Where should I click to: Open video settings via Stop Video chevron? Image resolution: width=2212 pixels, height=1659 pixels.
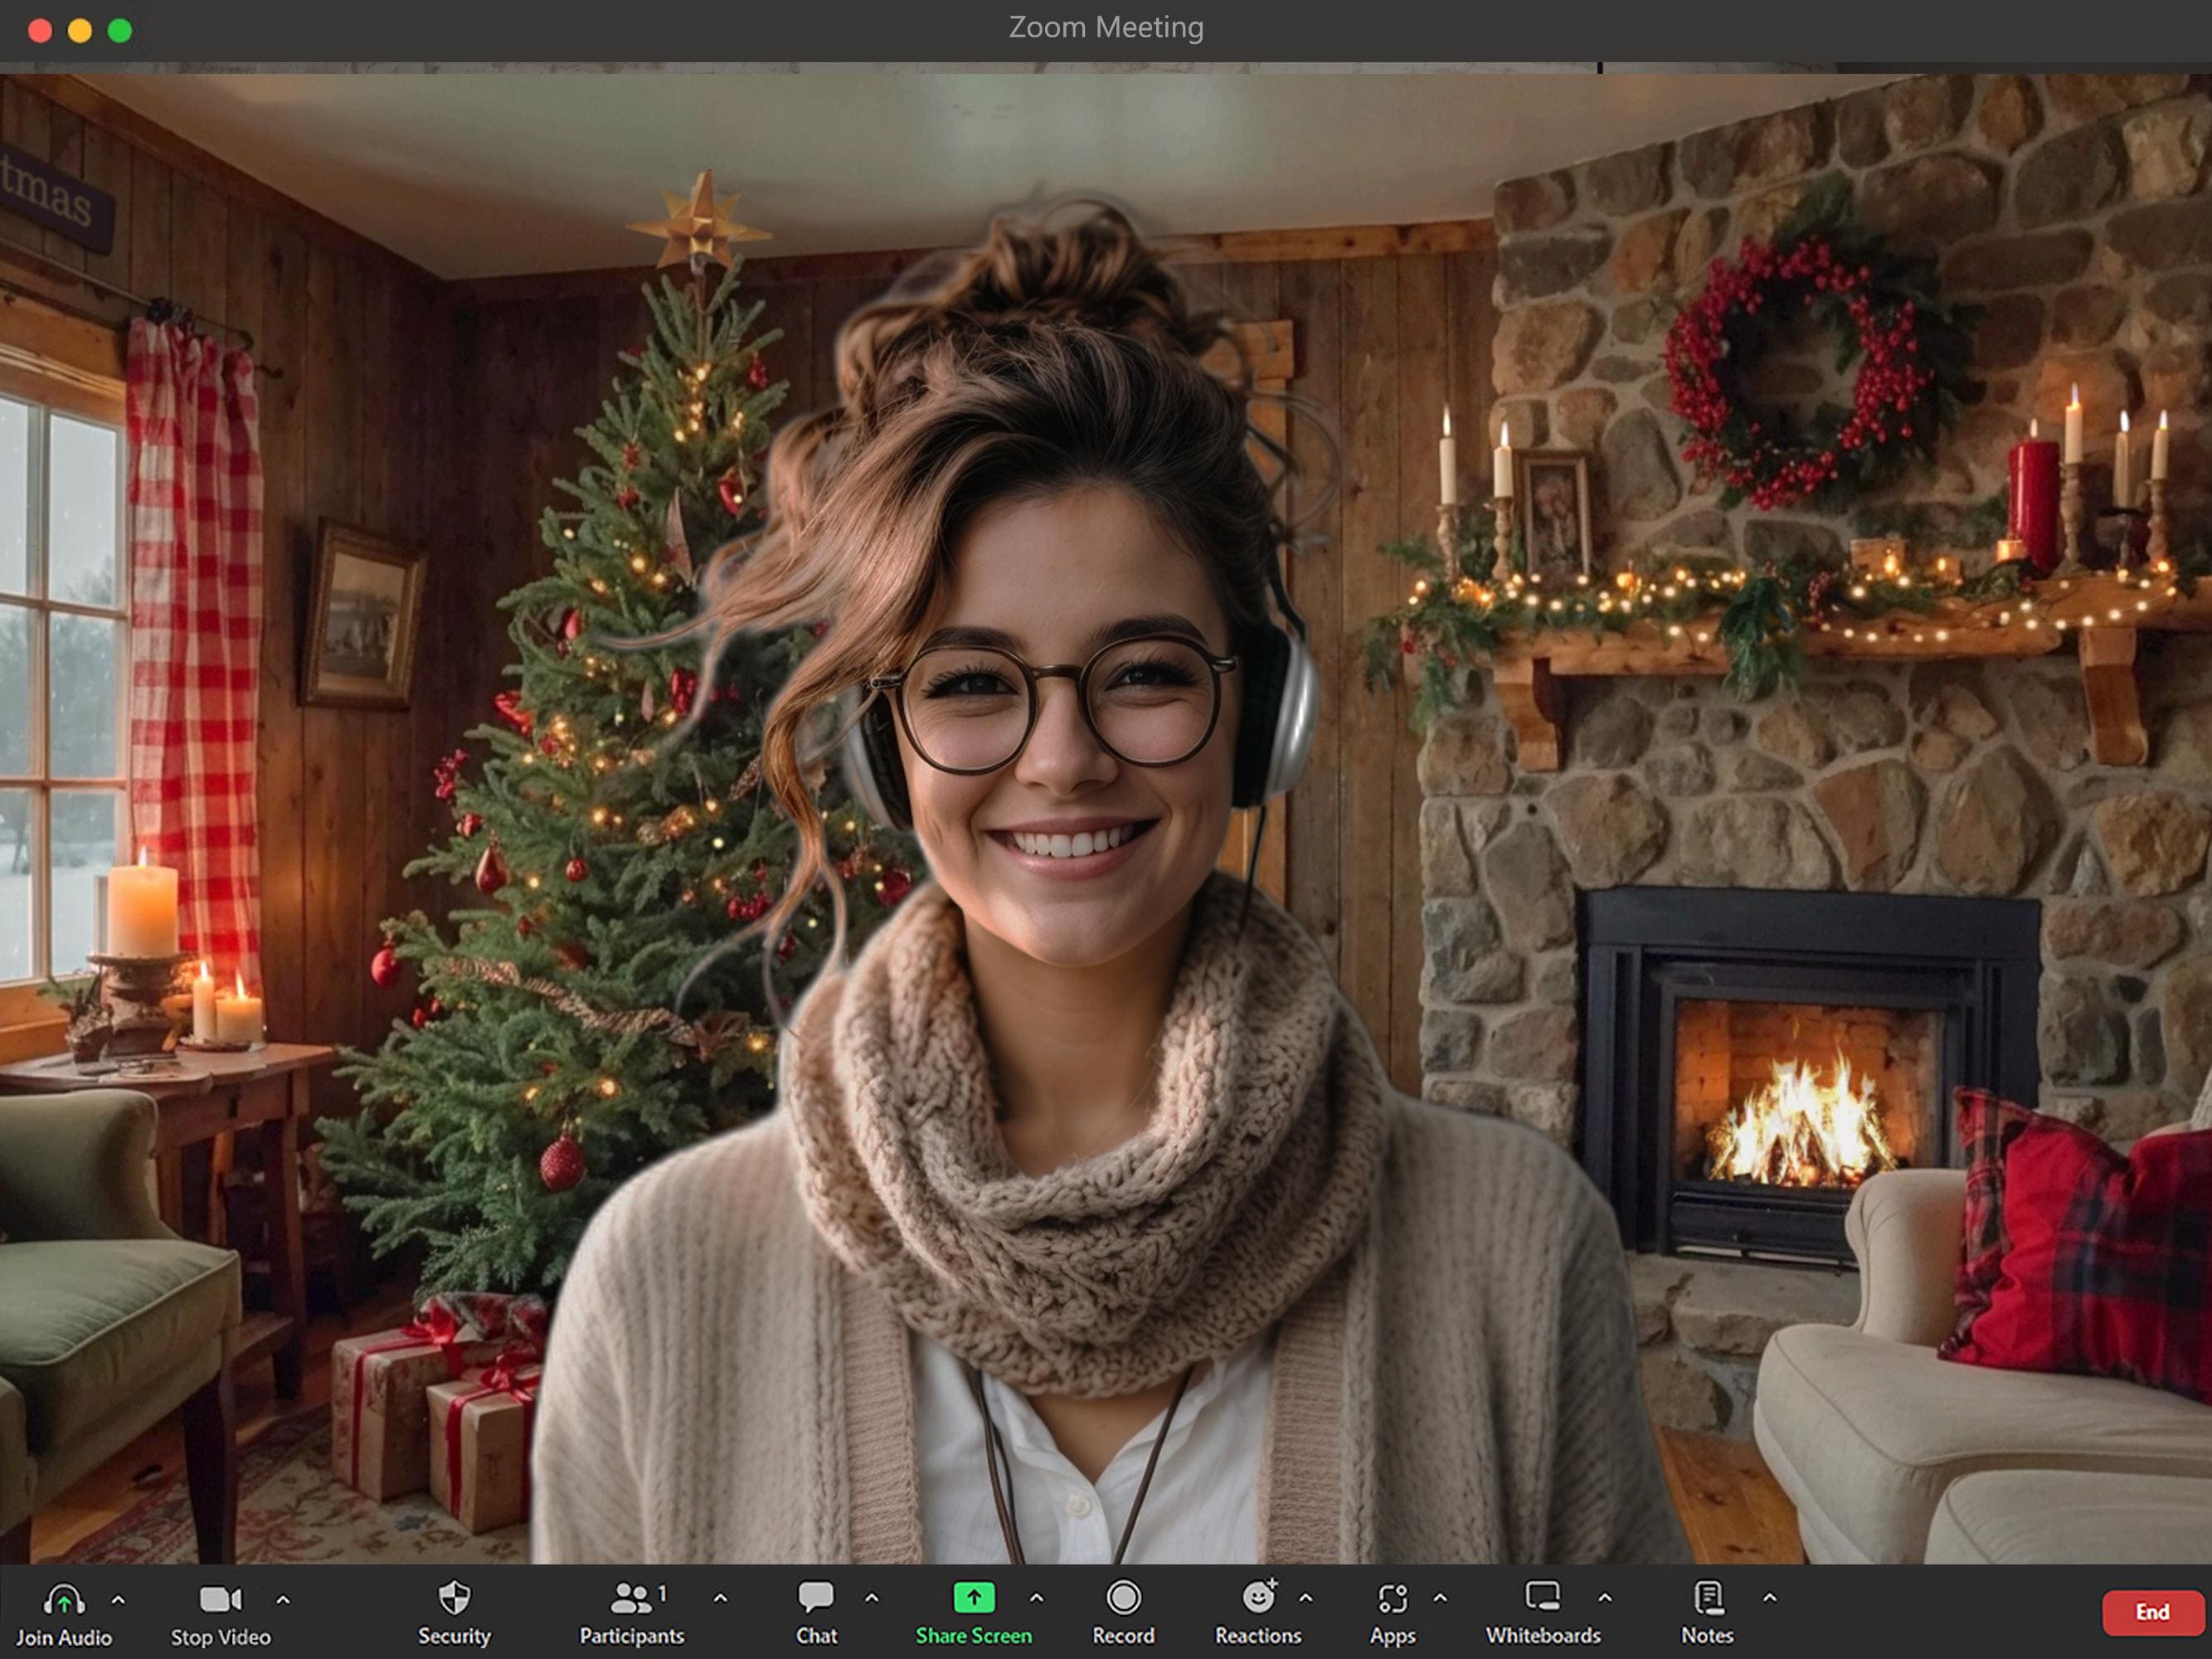coord(283,1600)
